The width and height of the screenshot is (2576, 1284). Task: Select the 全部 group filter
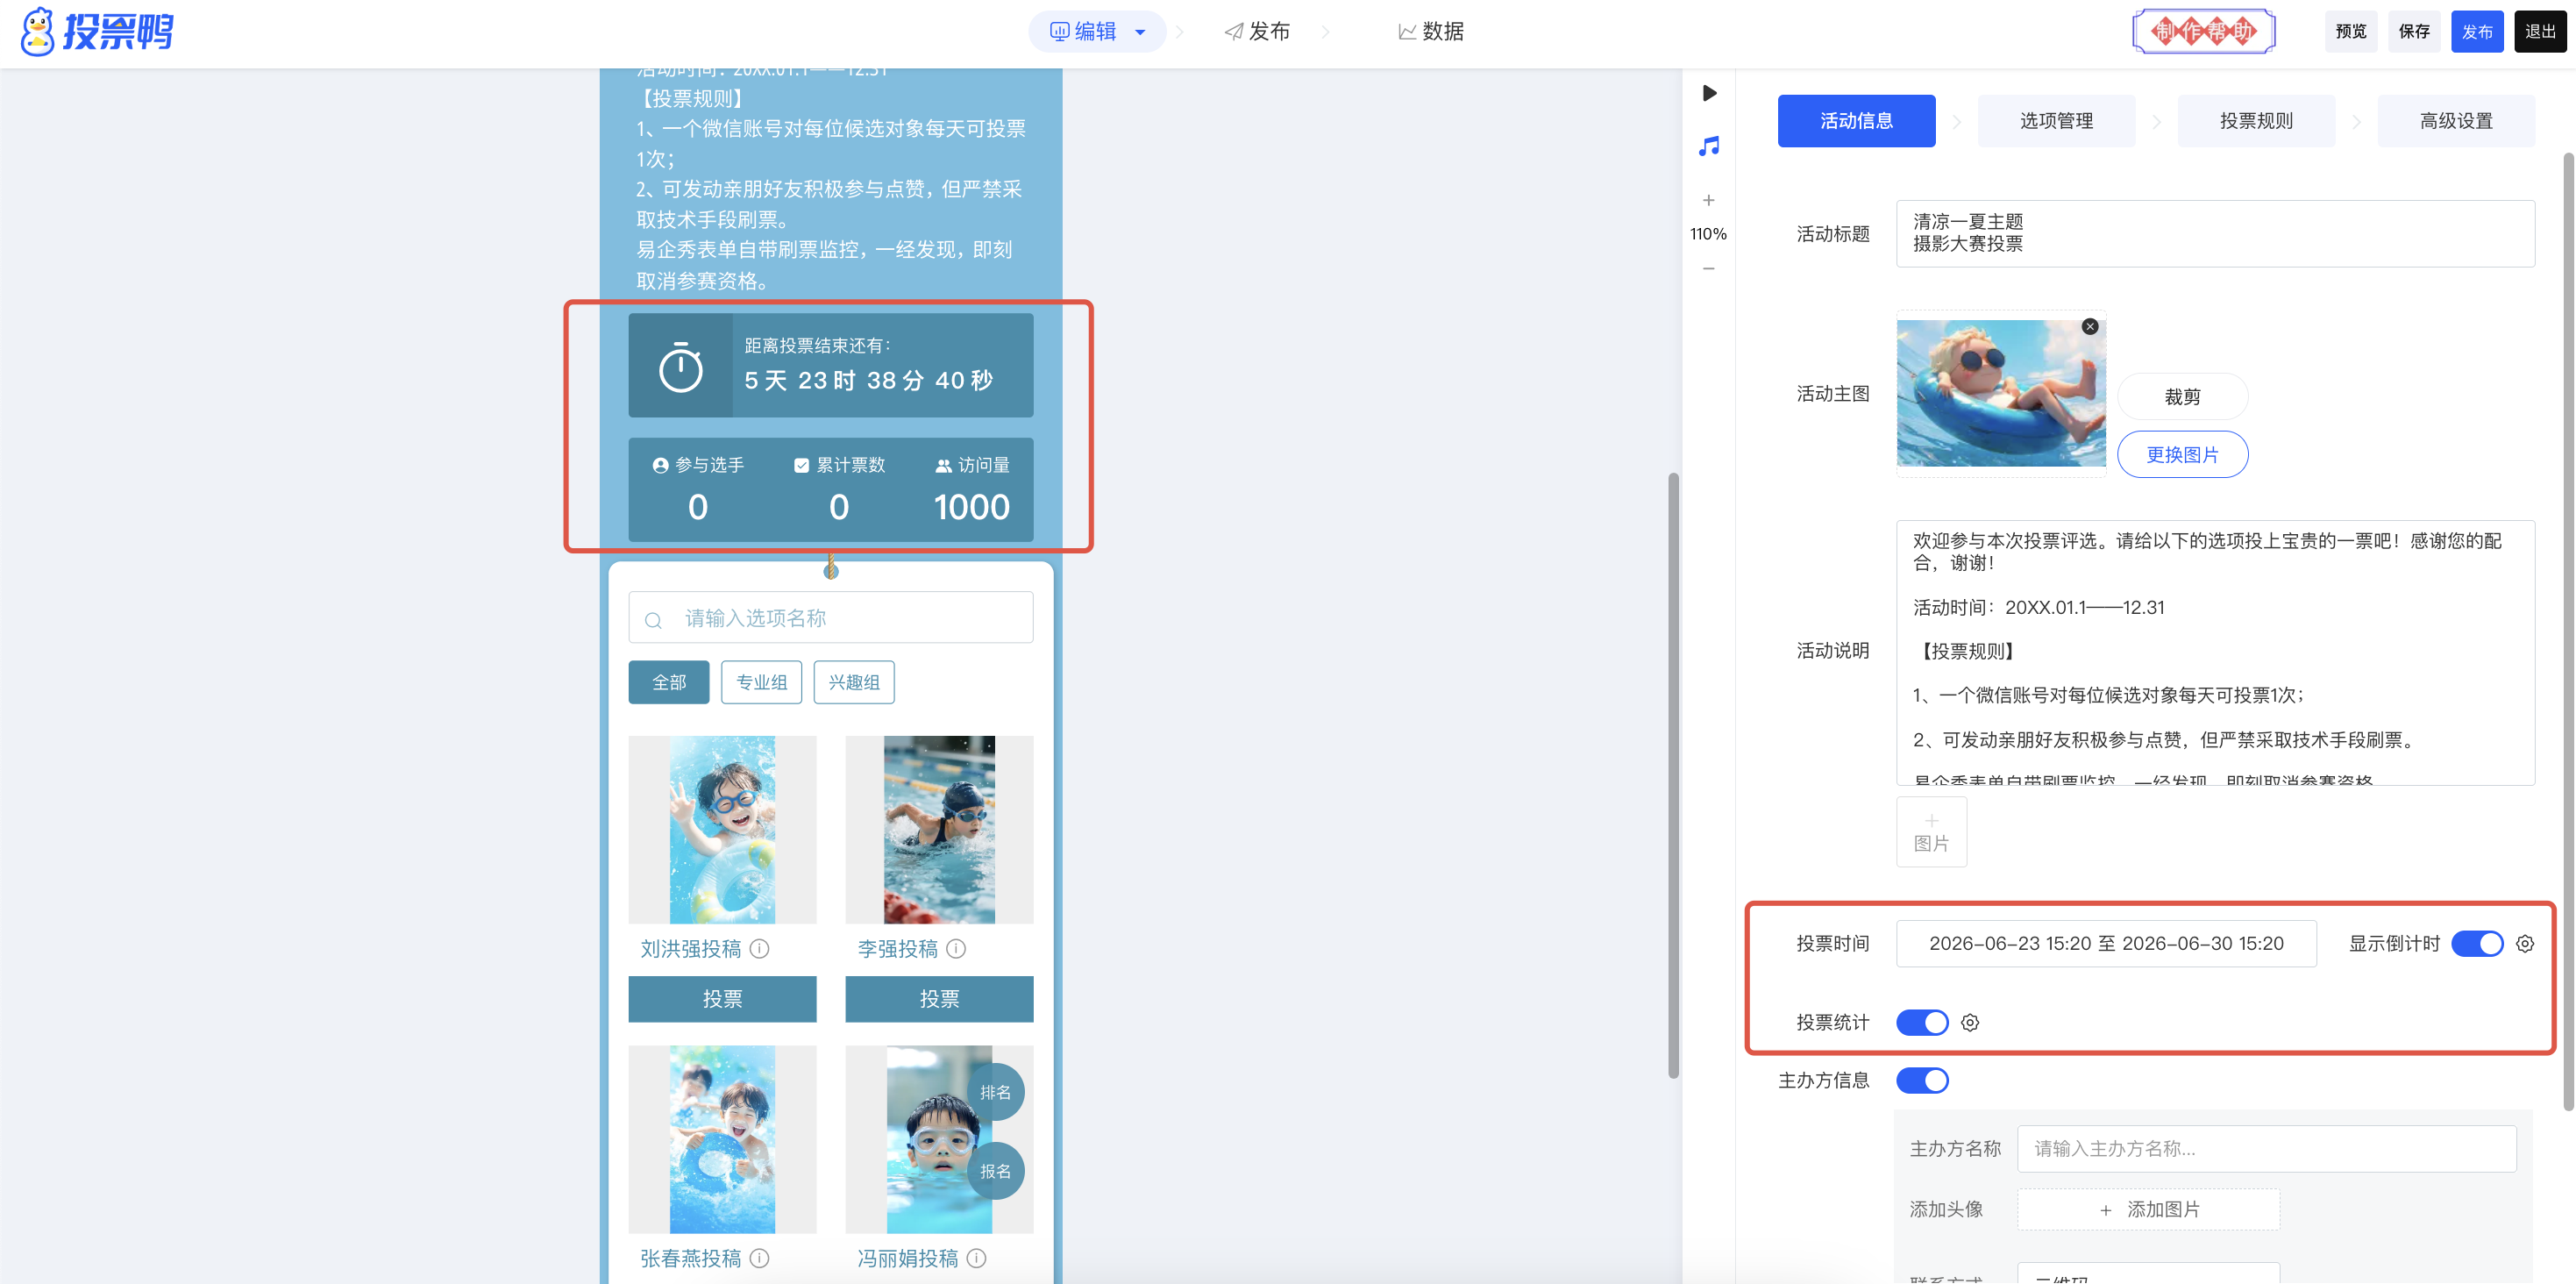click(x=669, y=682)
